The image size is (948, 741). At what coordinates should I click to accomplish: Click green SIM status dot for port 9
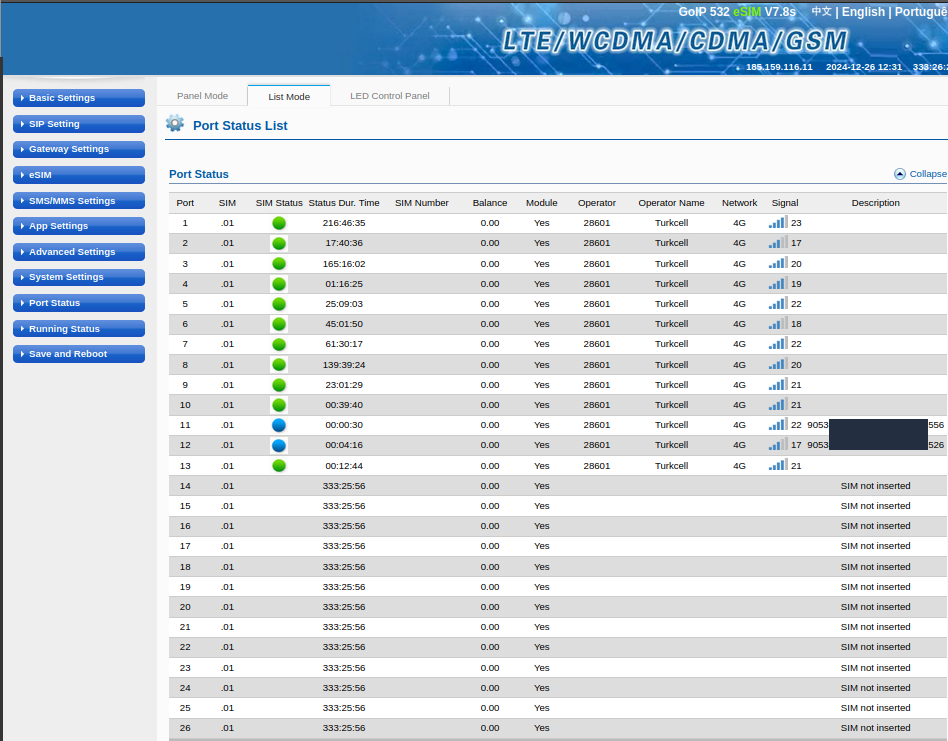point(279,385)
